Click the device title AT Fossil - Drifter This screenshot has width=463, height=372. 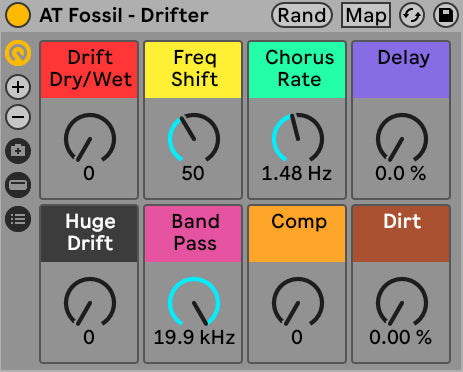tap(124, 15)
